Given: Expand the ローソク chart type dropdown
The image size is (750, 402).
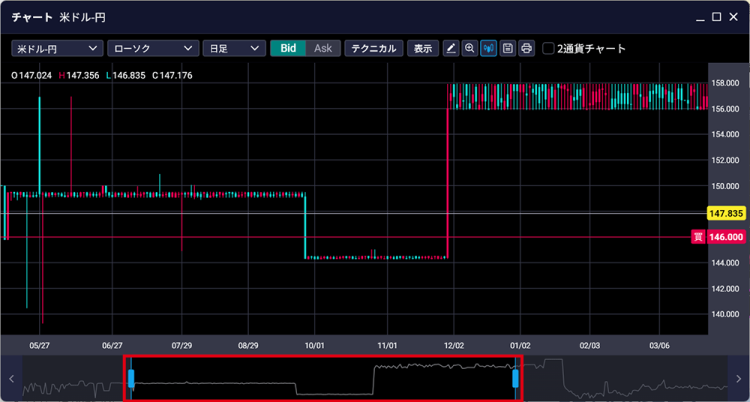Looking at the screenshot, I should [x=151, y=48].
